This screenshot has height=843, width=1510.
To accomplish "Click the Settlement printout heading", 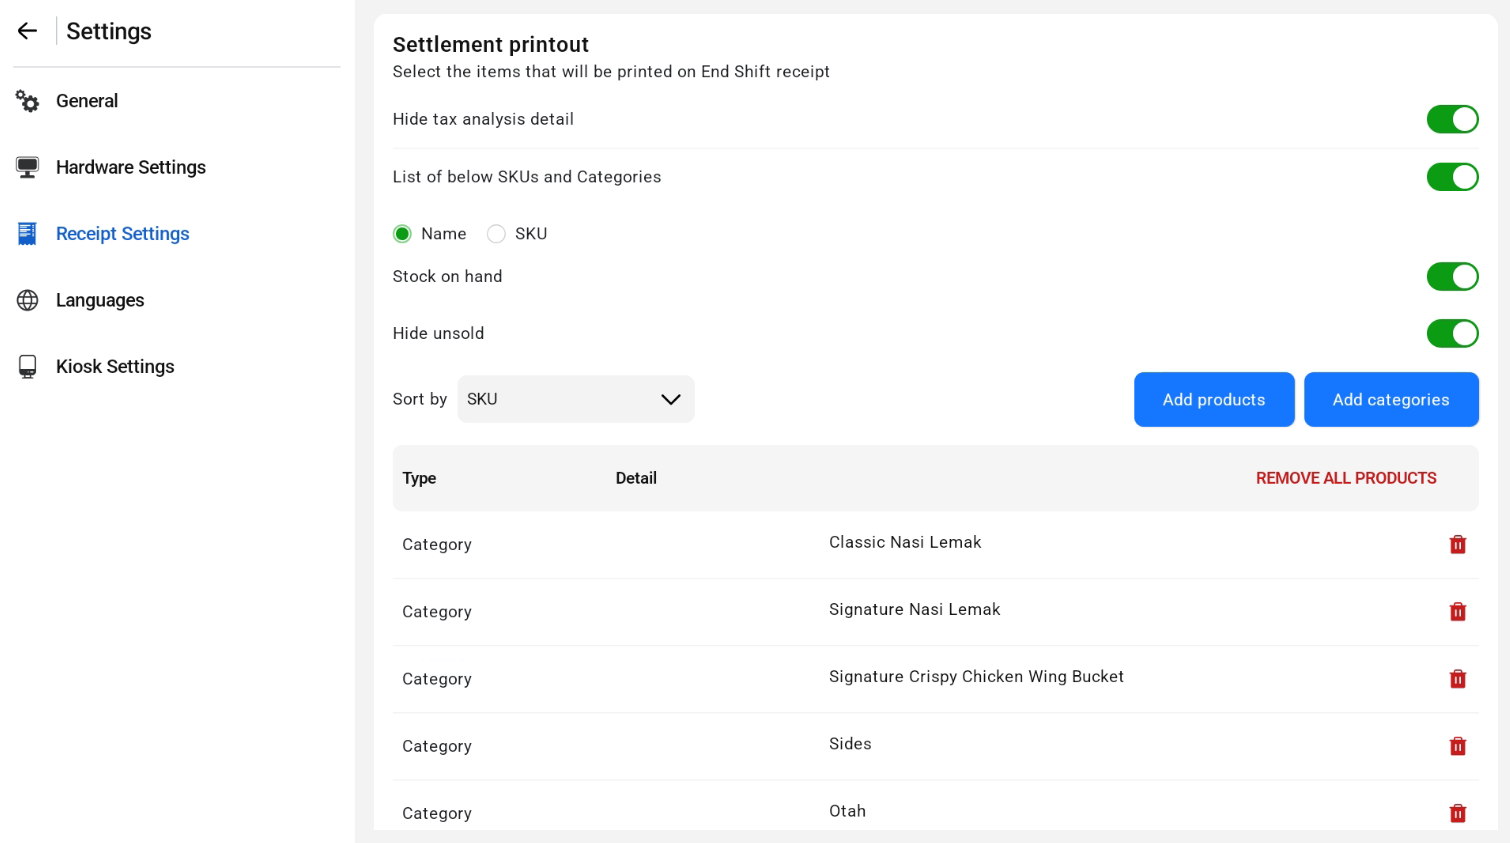I will tap(491, 44).
